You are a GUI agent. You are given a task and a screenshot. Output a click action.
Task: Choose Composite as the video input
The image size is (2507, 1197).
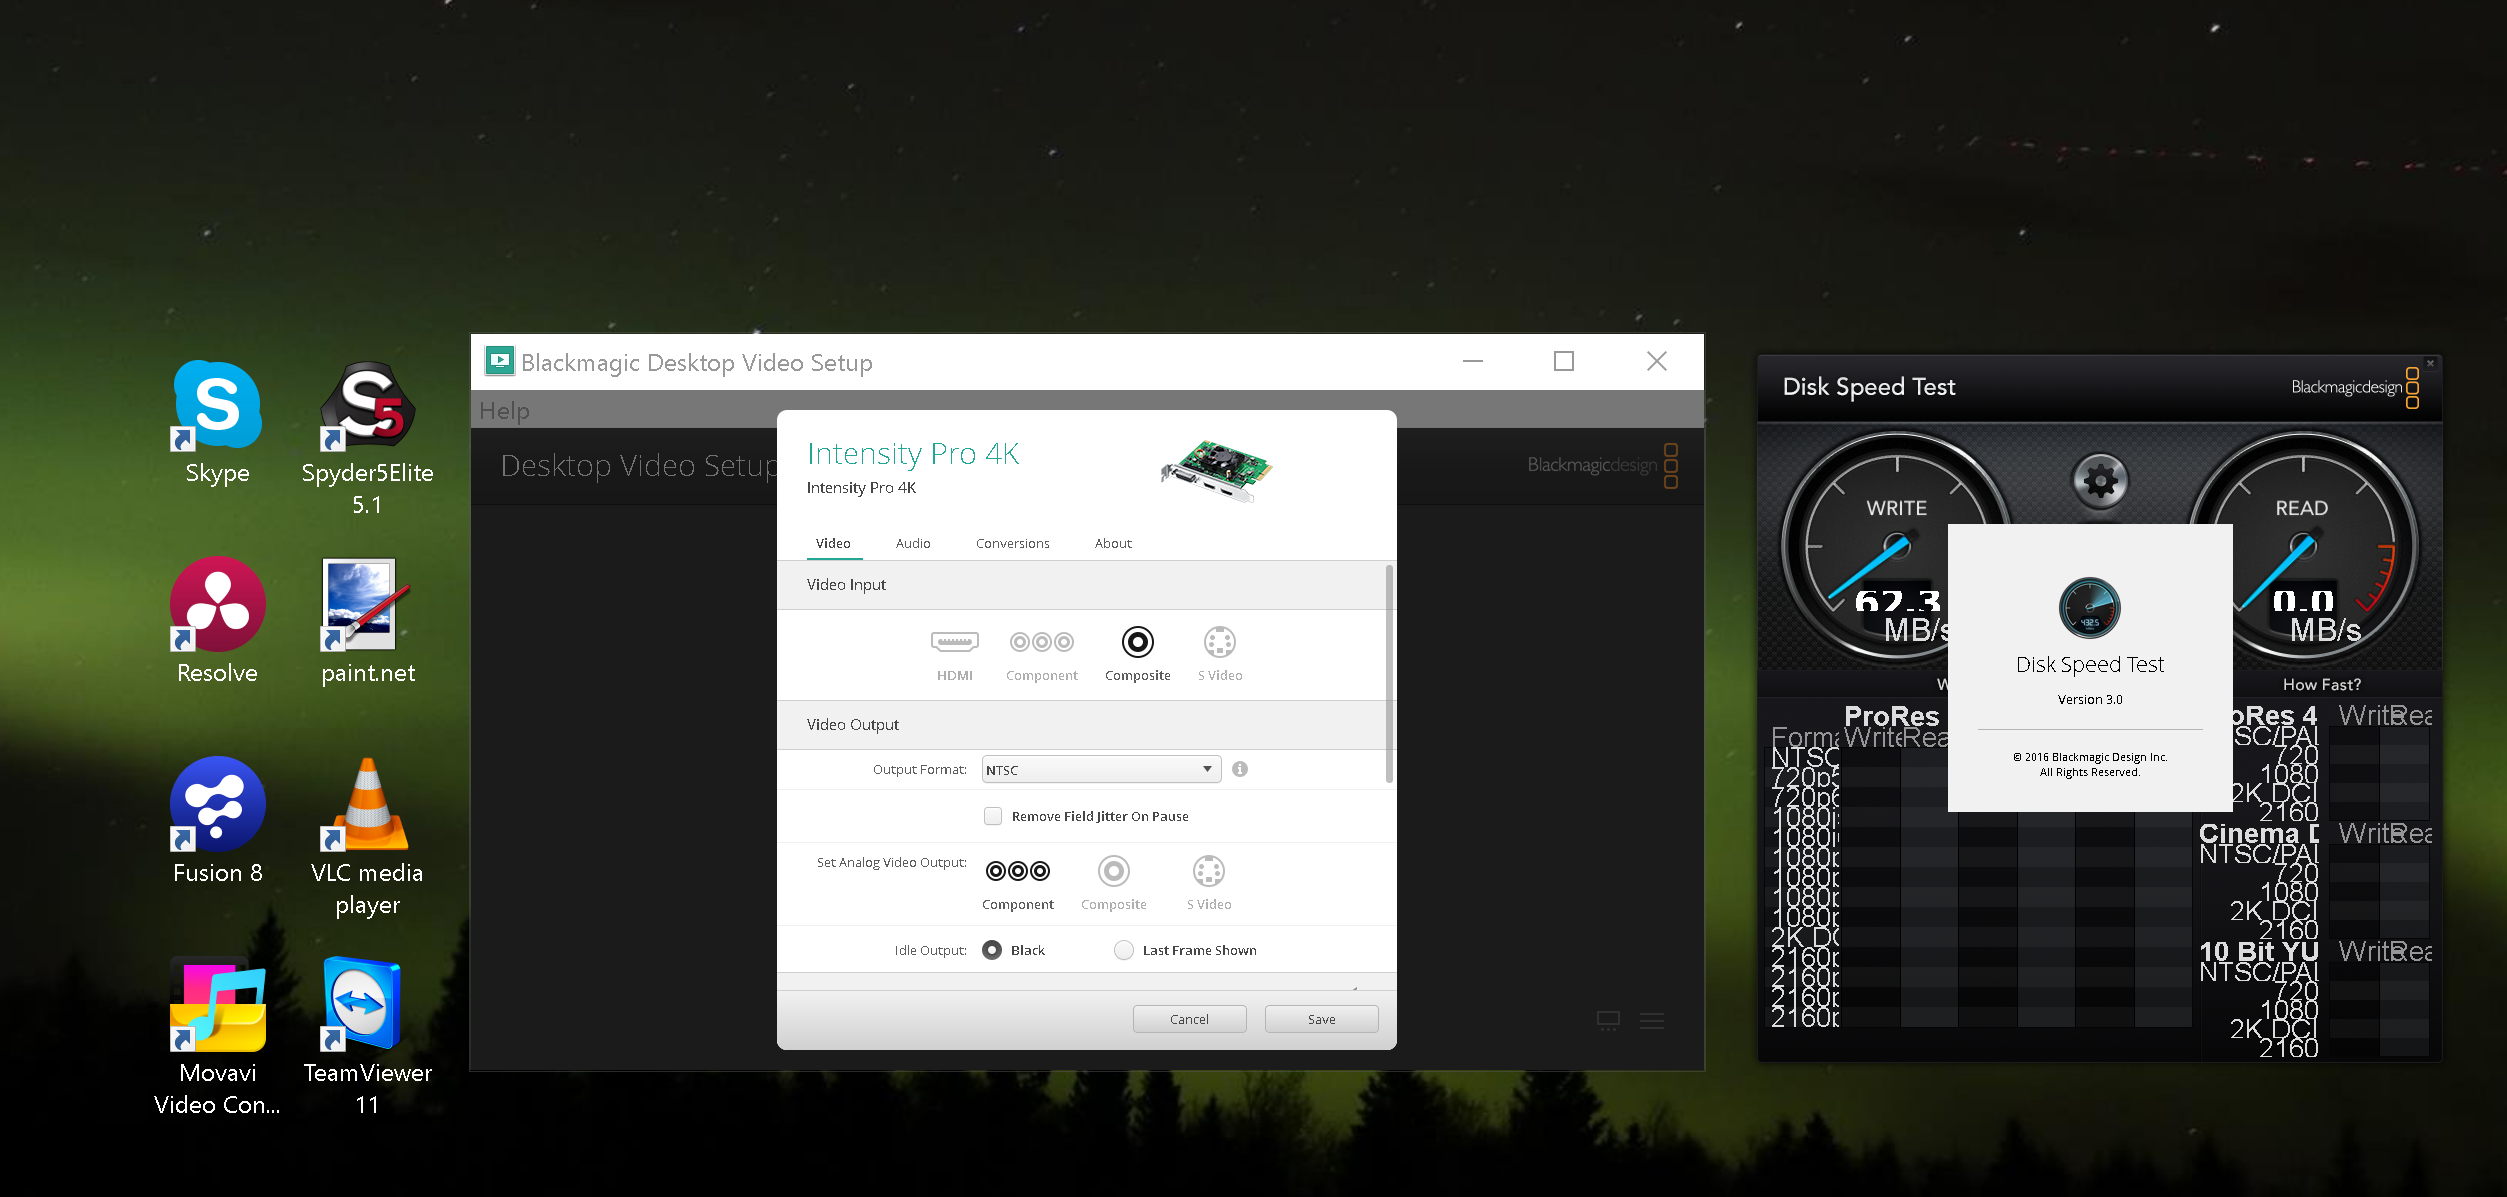pyautogui.click(x=1137, y=655)
